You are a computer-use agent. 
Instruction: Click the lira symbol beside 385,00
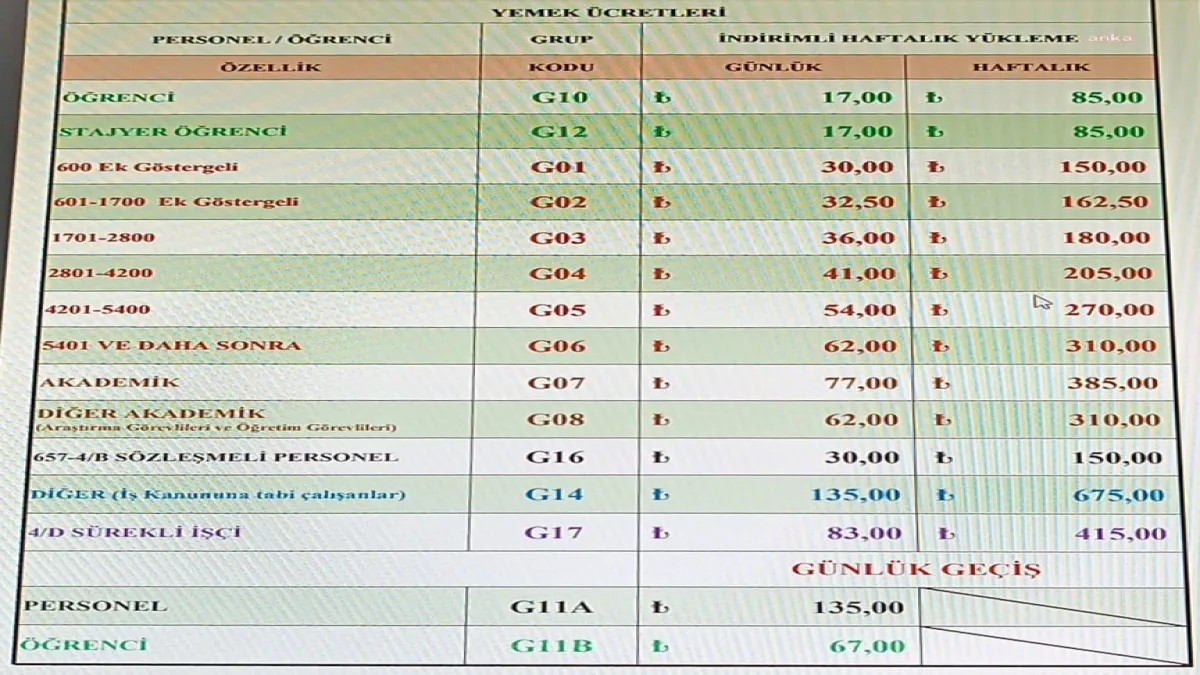pos(939,383)
